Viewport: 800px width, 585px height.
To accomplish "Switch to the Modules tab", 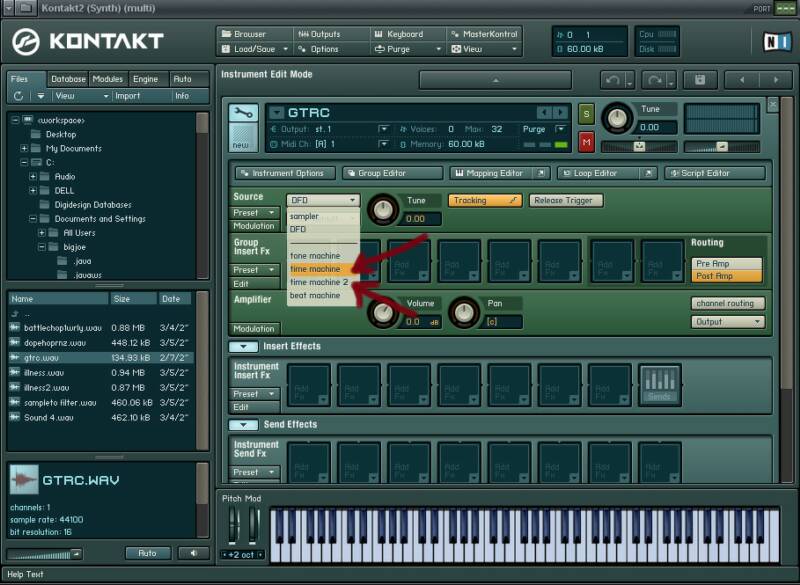I will pyautogui.click(x=108, y=79).
